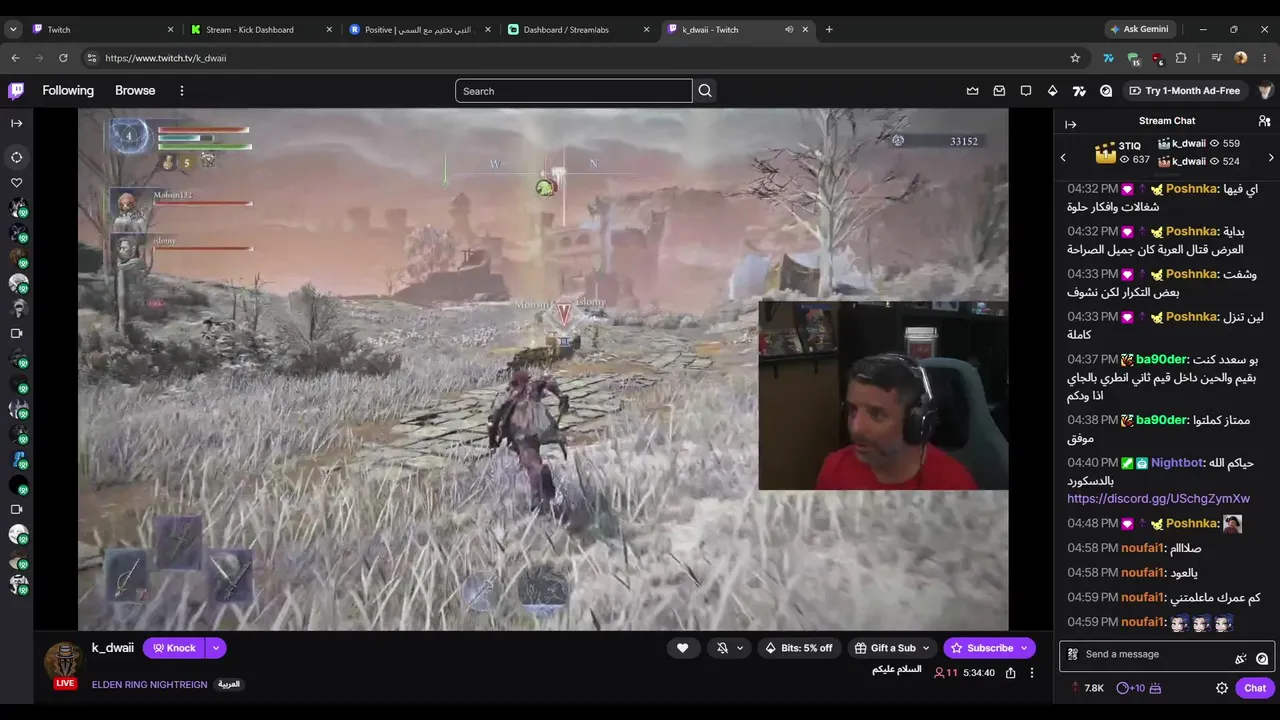Click the purple Subscribe button
The height and width of the screenshot is (720, 1280).
(989, 648)
